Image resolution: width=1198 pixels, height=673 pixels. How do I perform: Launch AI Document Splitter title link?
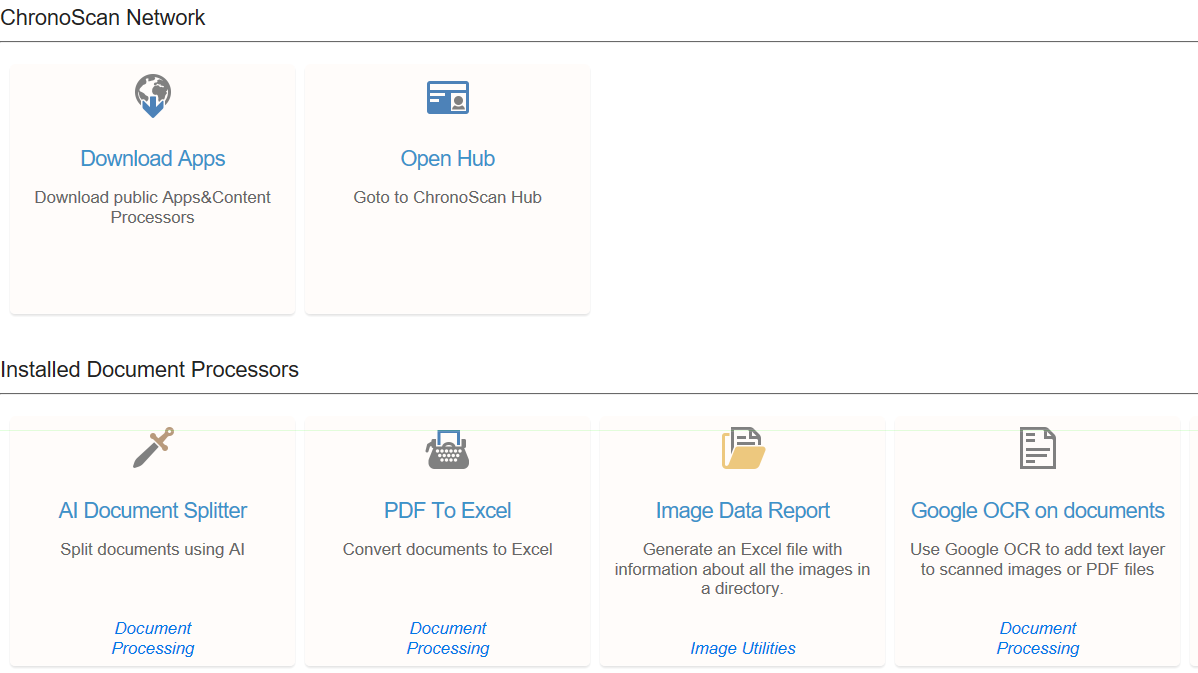pyautogui.click(x=153, y=510)
